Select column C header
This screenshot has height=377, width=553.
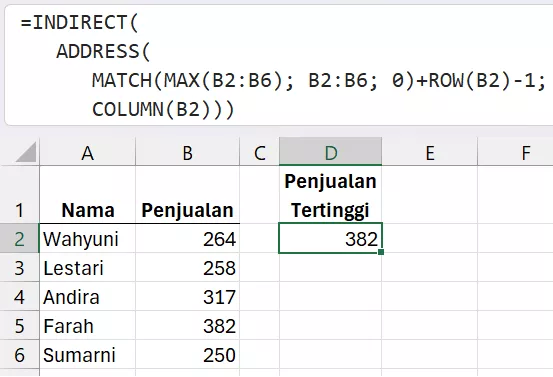coord(259,152)
